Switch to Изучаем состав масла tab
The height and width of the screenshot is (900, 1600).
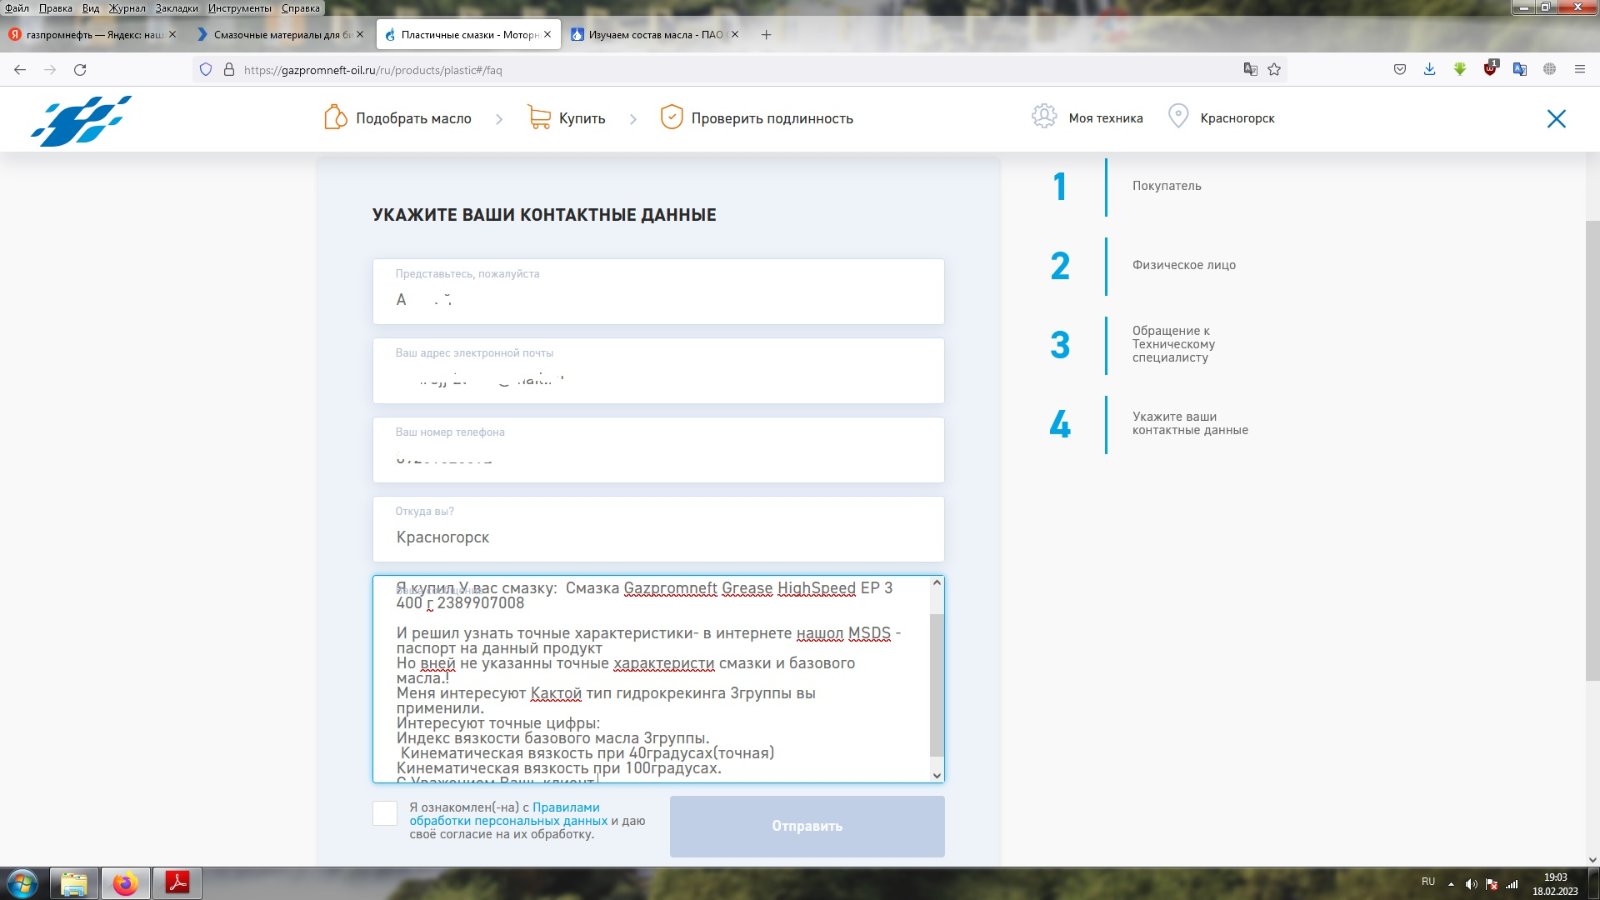[656, 34]
